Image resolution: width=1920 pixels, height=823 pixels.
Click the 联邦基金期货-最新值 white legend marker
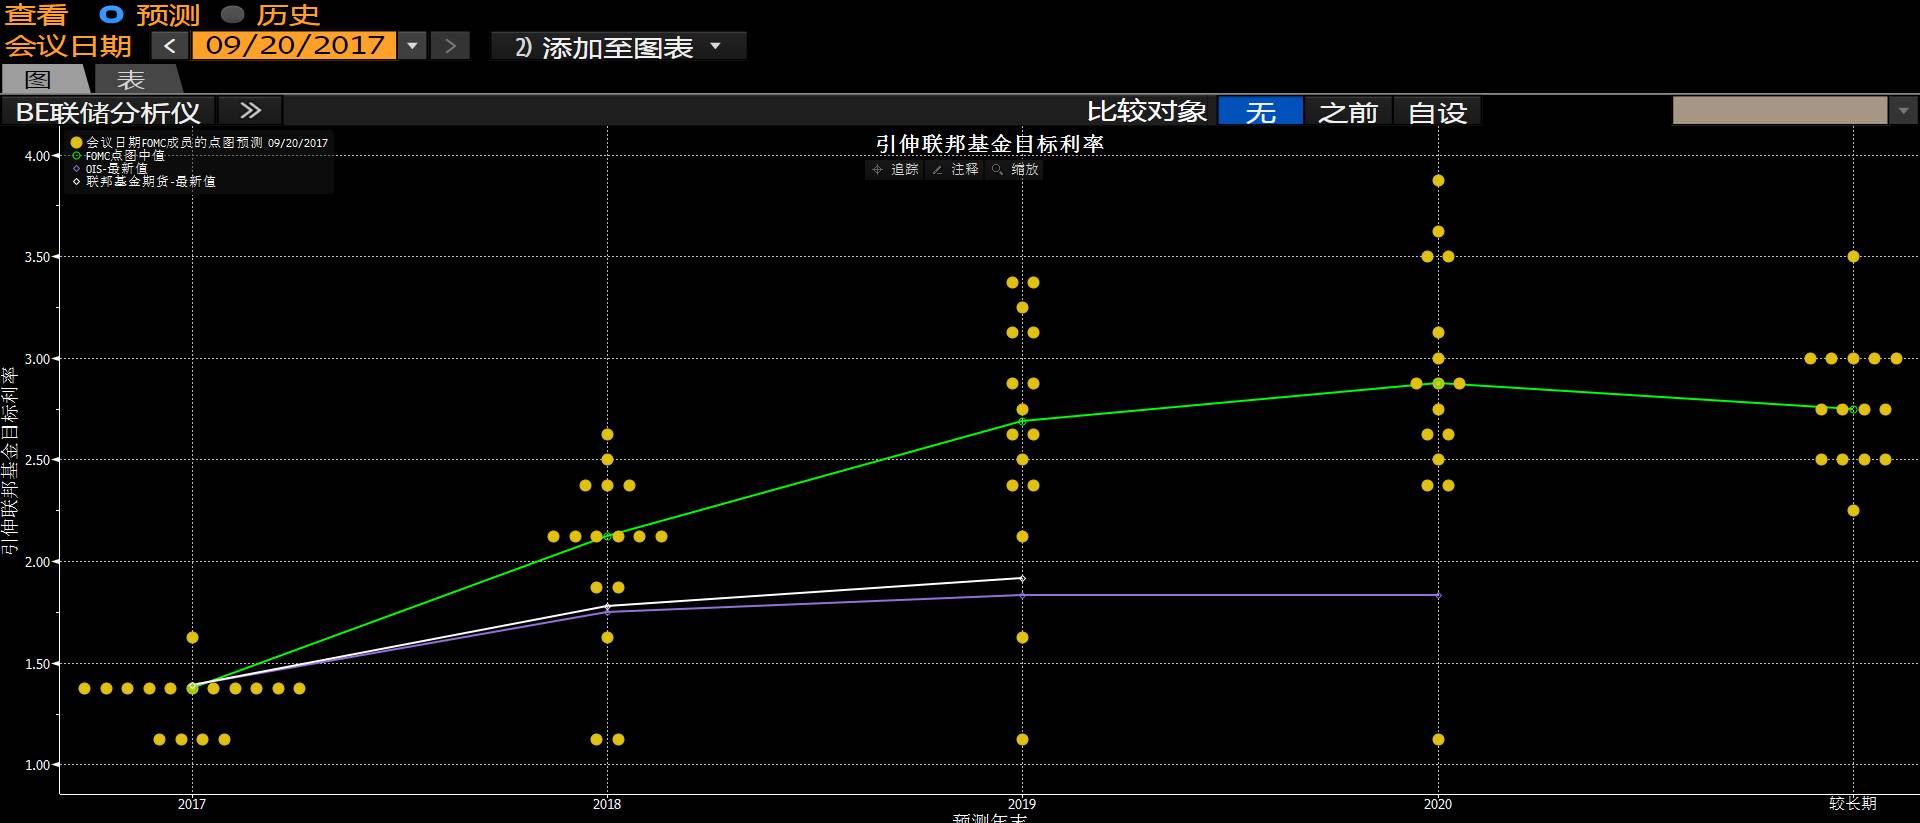[76, 182]
